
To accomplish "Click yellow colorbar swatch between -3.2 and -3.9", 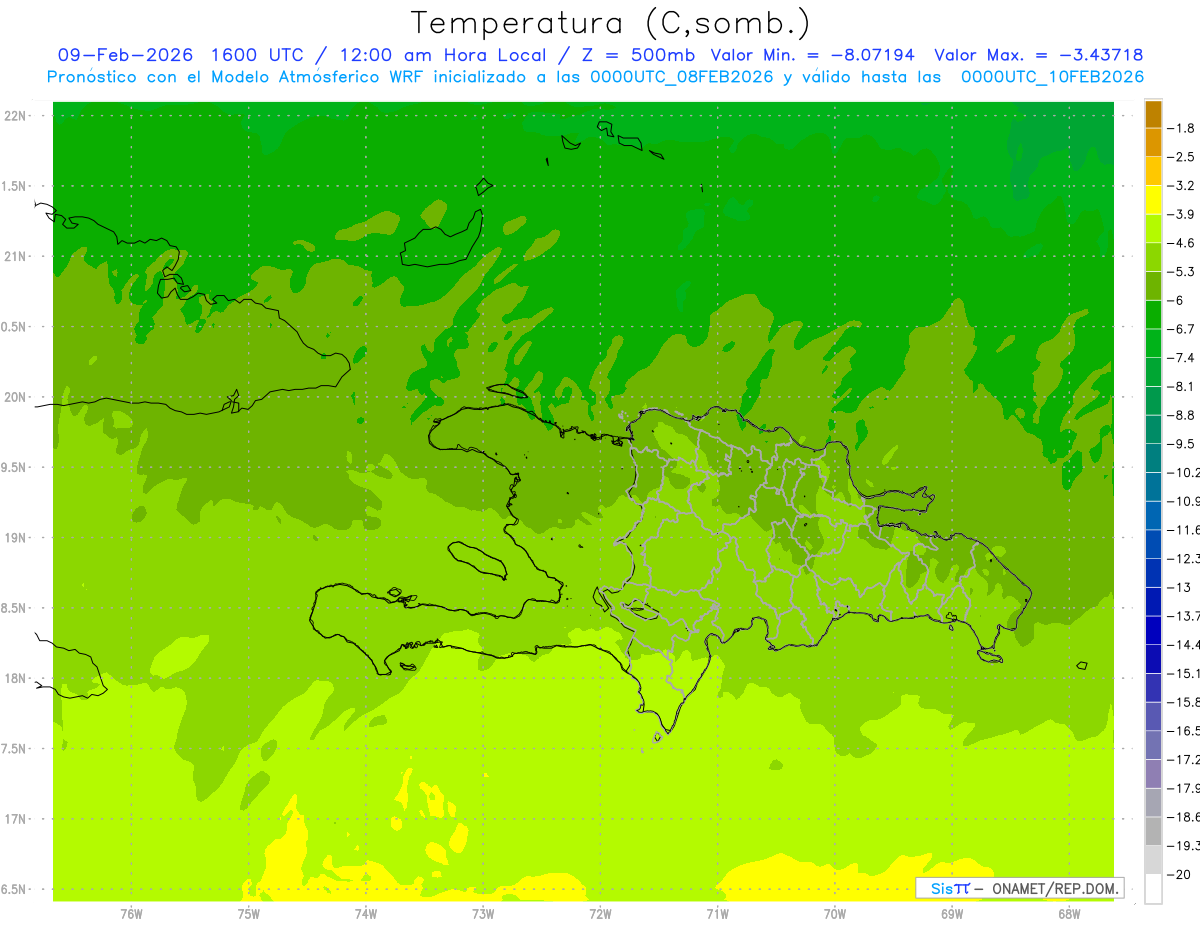I will tap(1154, 200).
